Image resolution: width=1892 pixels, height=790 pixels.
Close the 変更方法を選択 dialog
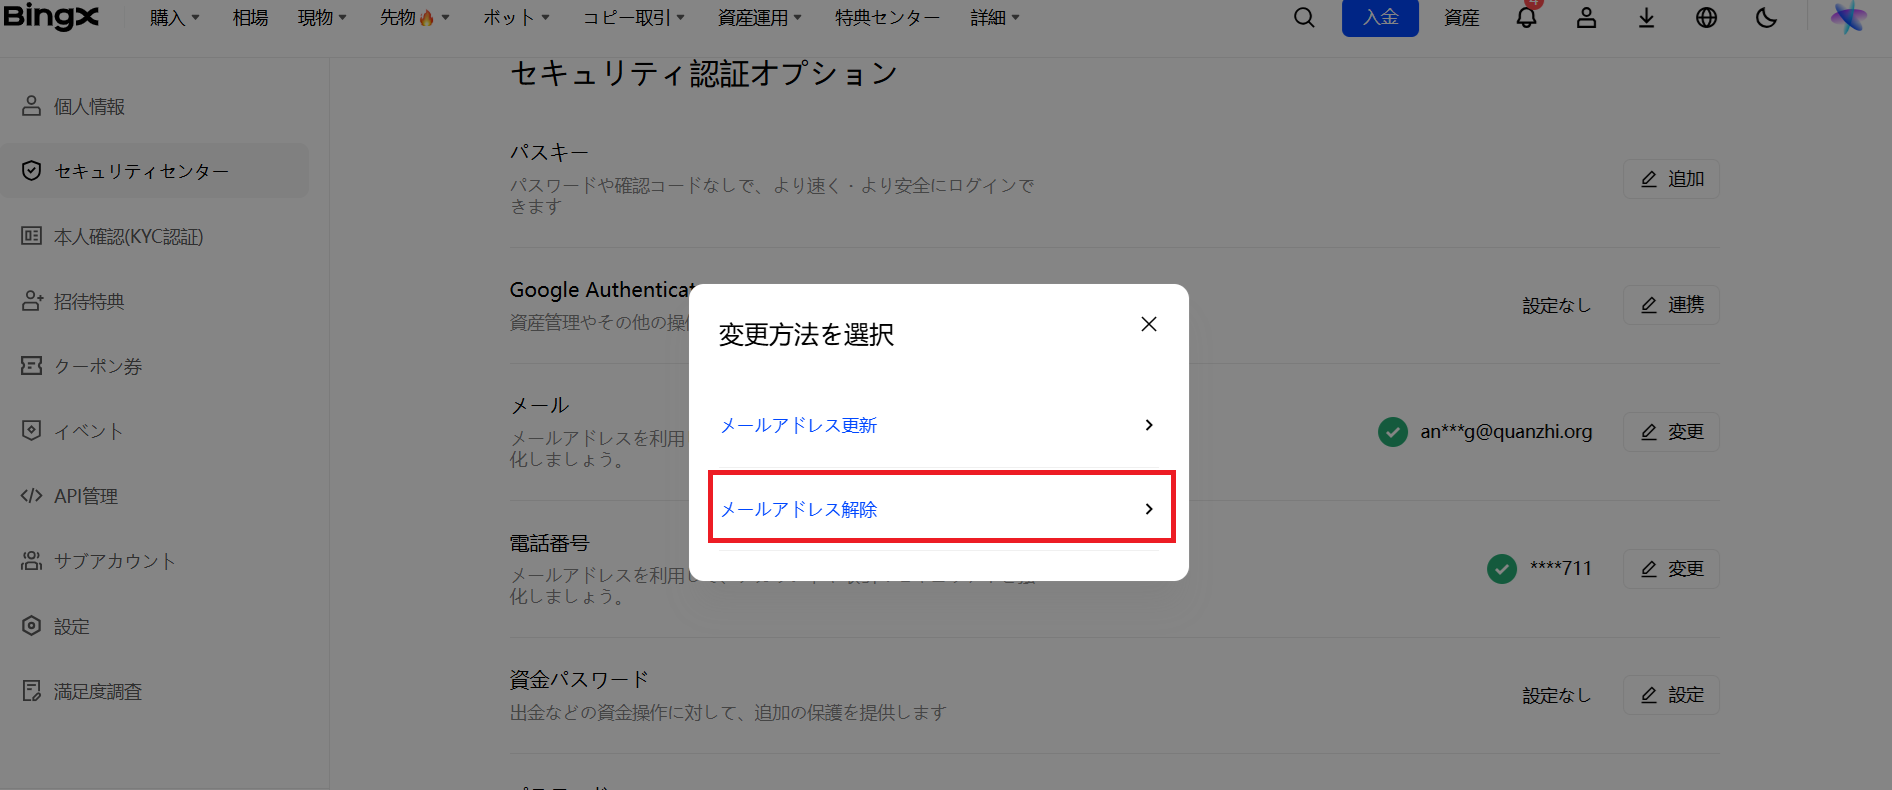click(x=1149, y=324)
